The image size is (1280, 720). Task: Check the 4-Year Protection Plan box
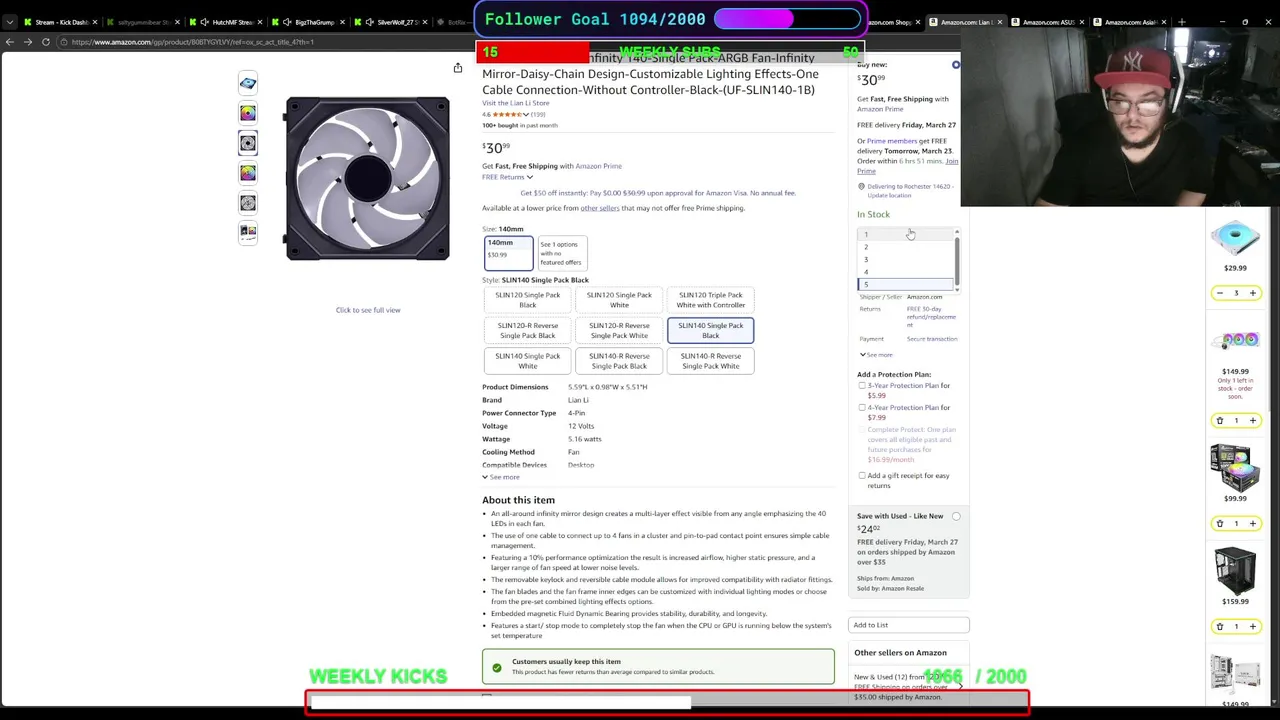click(862, 408)
